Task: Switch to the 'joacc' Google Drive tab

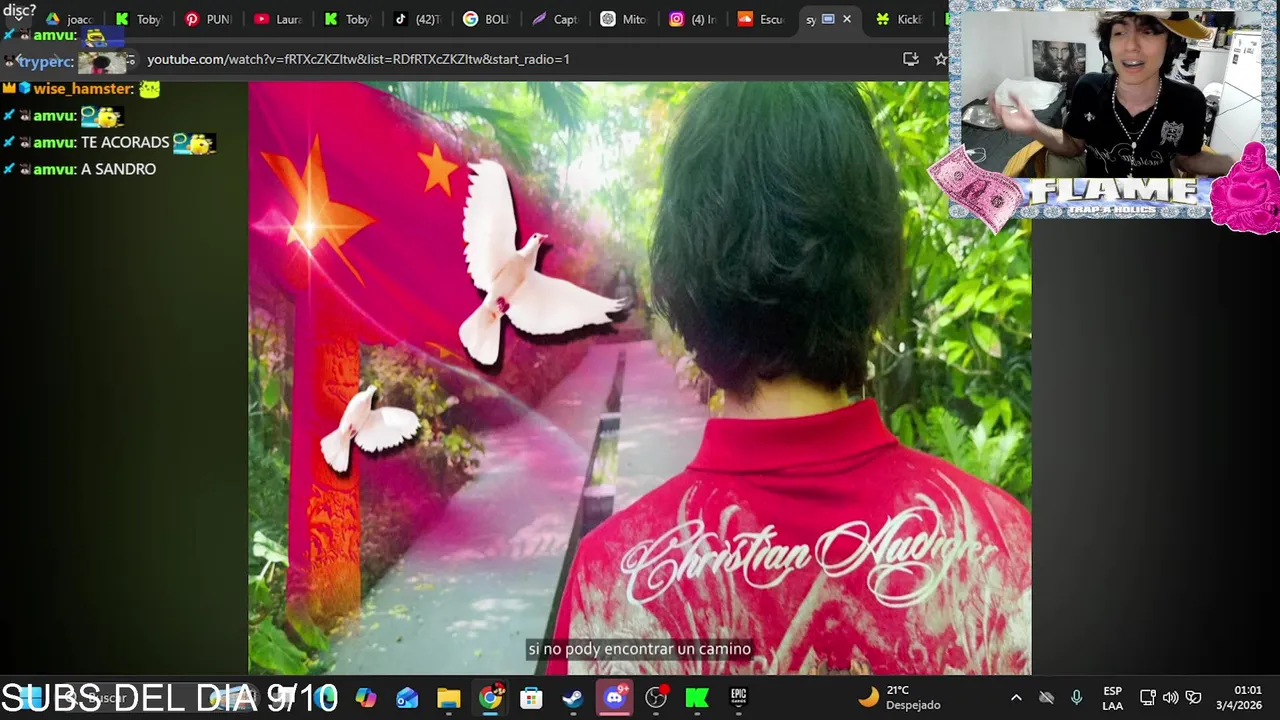Action: coord(70,19)
